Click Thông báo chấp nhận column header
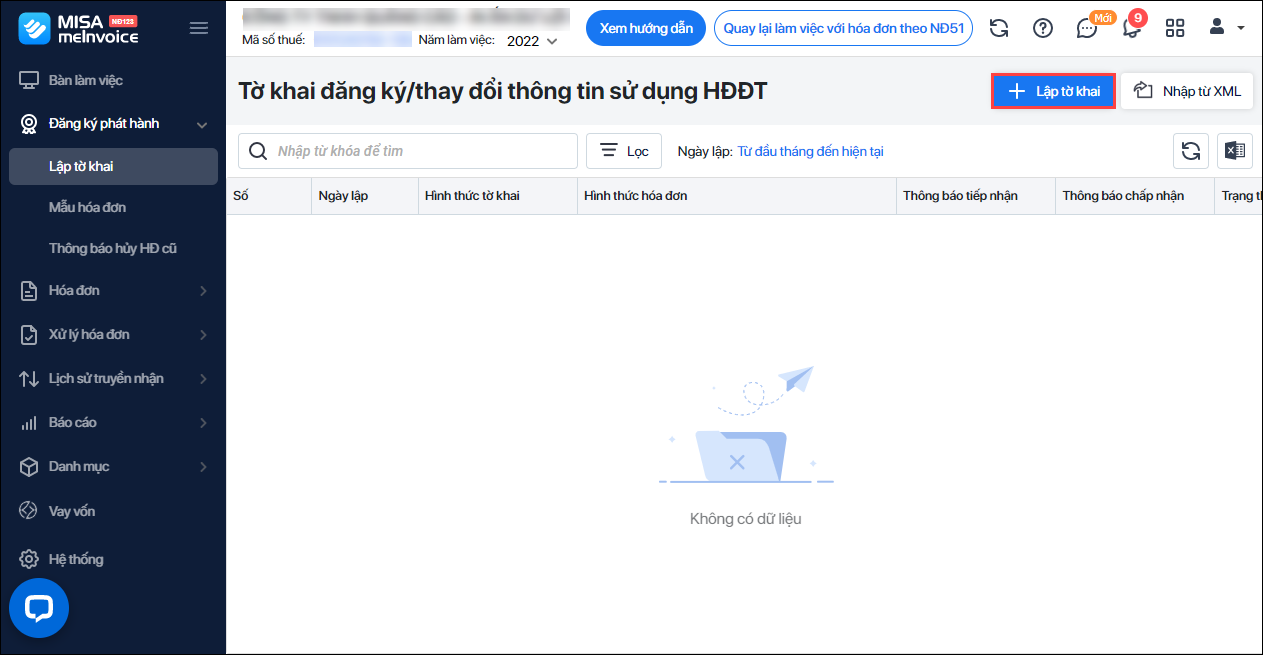Viewport: 1263px width, 655px height. pyautogui.click(x=1135, y=196)
